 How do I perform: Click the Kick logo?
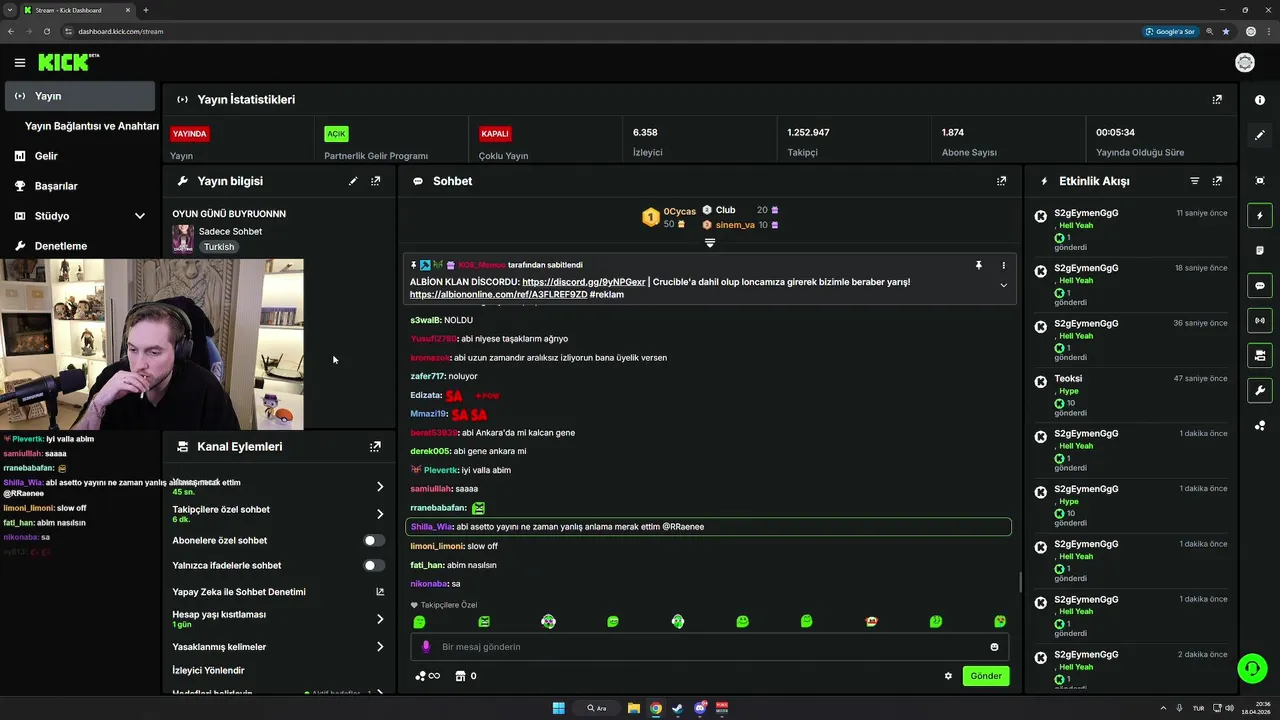pos(68,62)
